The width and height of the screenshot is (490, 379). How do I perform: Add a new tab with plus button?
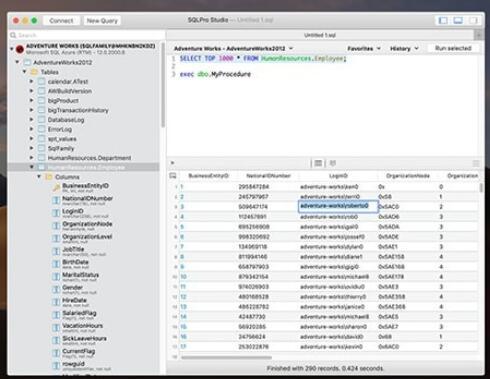[x=479, y=35]
